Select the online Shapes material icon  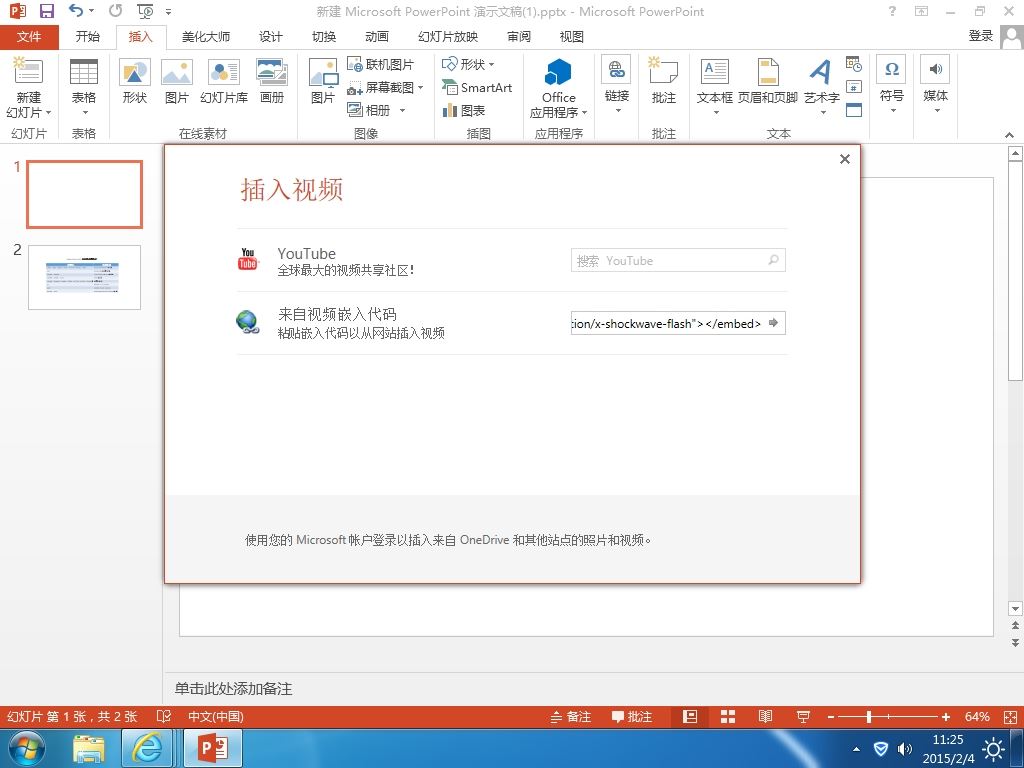pyautogui.click(x=135, y=81)
